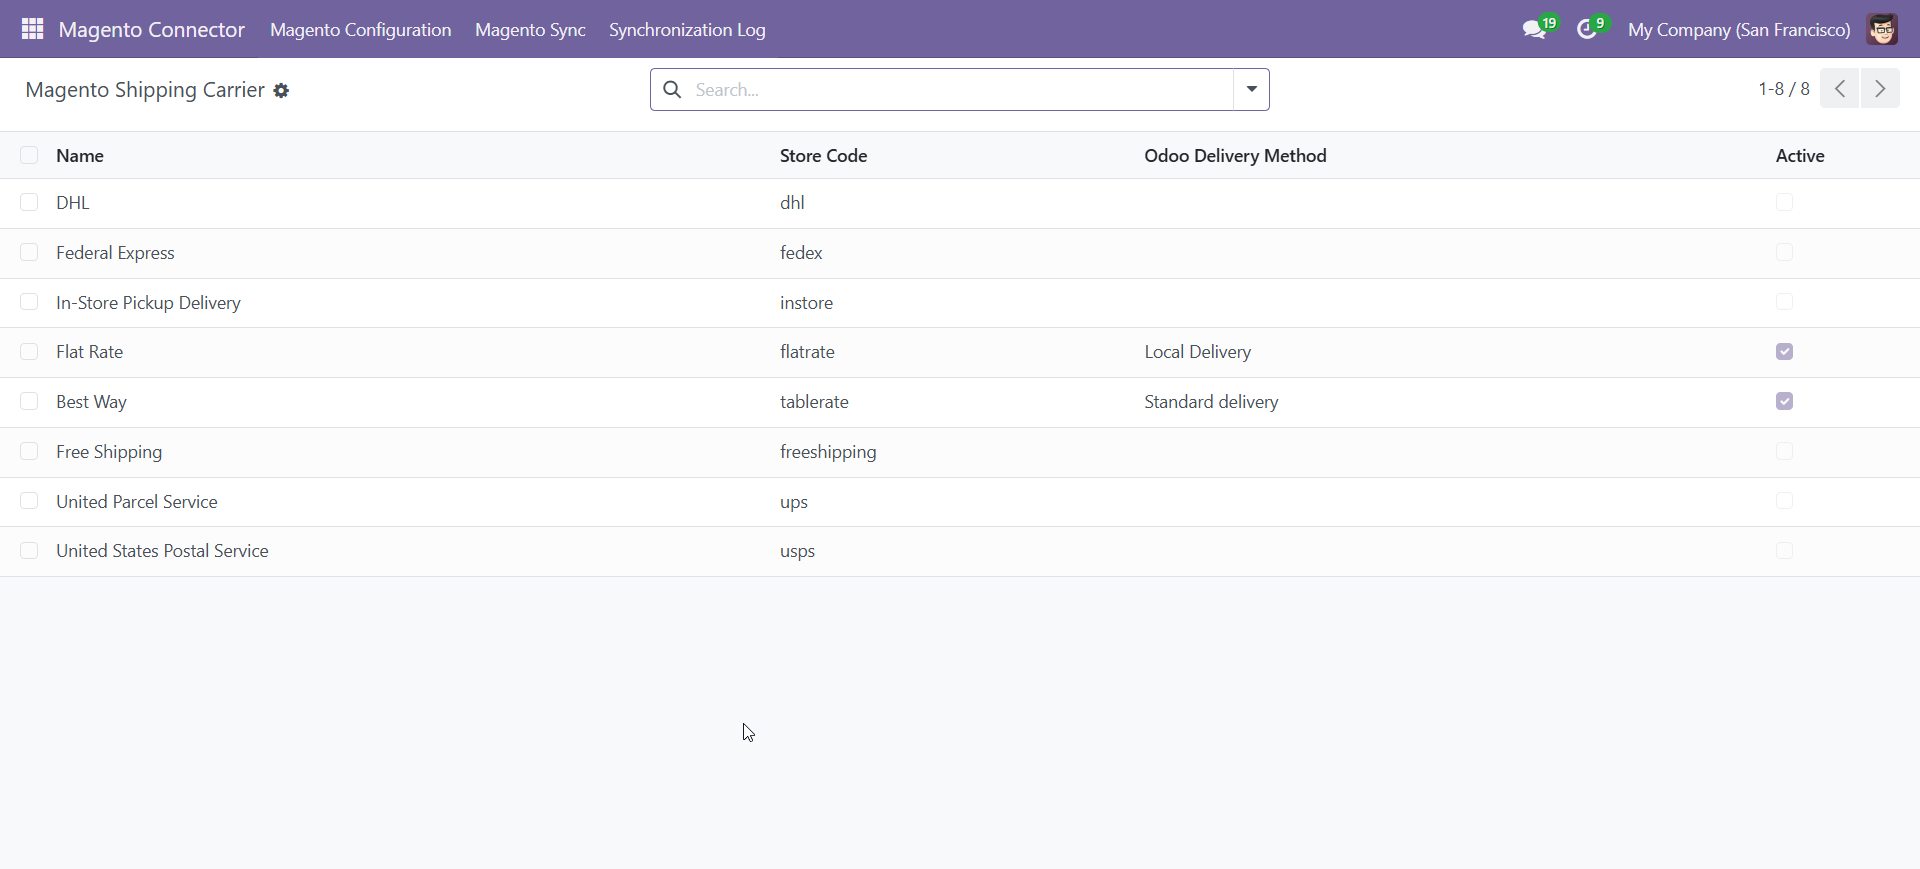Focus the Search input field

pos(960,90)
